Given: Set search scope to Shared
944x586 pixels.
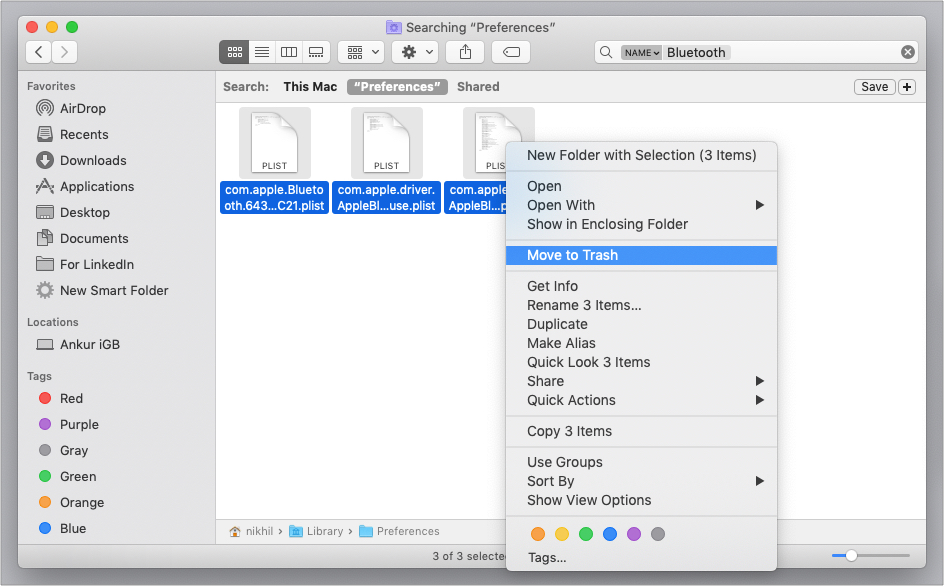Looking at the screenshot, I should 478,87.
